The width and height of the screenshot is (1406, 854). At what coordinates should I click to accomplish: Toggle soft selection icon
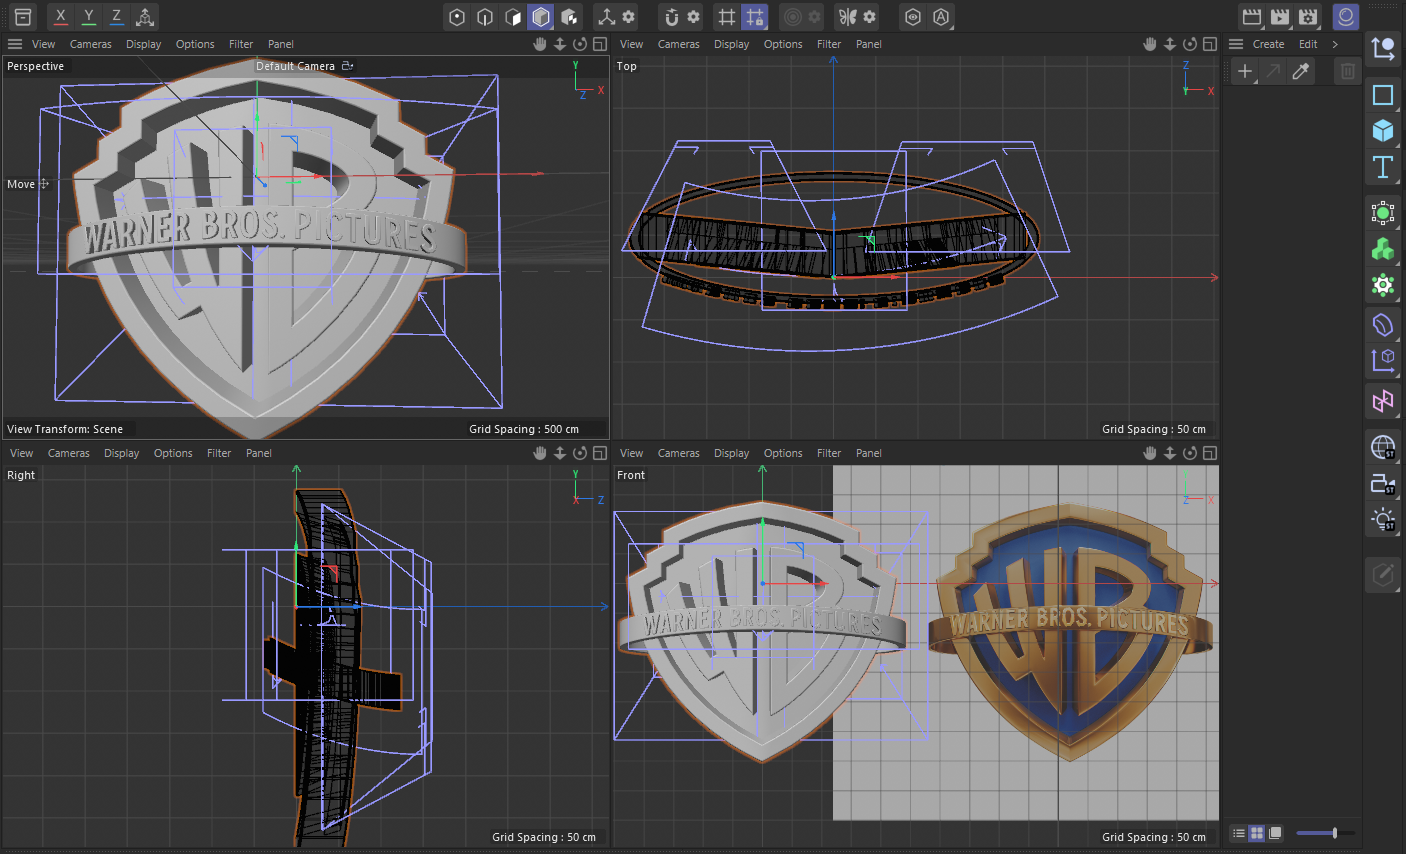[793, 16]
